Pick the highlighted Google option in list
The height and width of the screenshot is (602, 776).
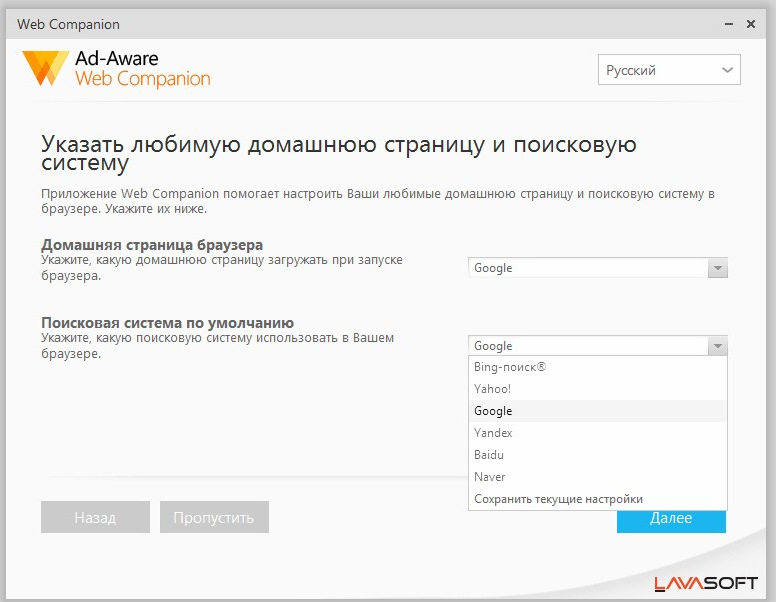[x=598, y=411]
